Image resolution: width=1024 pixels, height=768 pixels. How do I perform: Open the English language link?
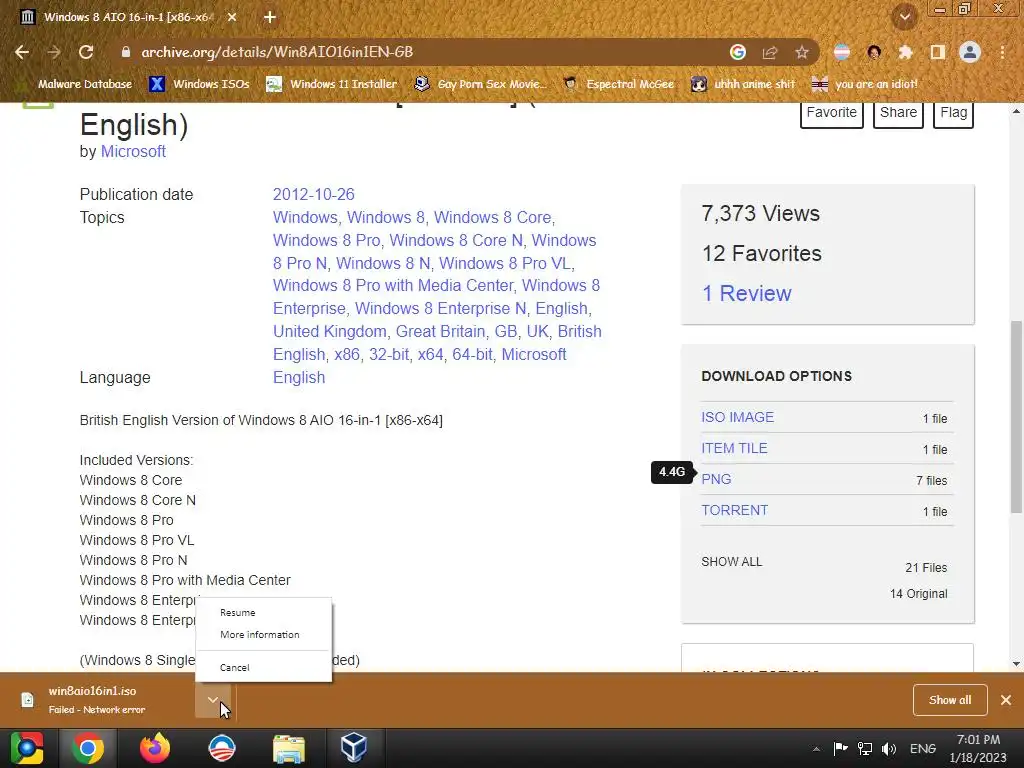(299, 377)
